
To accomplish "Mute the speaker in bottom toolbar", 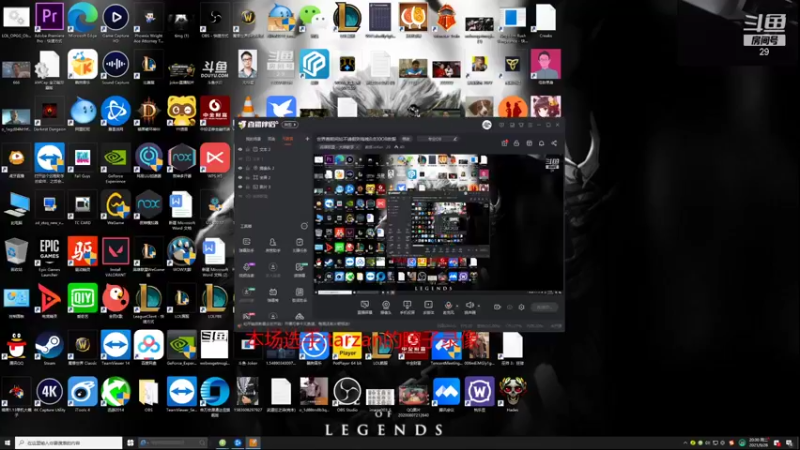I will coord(469,307).
